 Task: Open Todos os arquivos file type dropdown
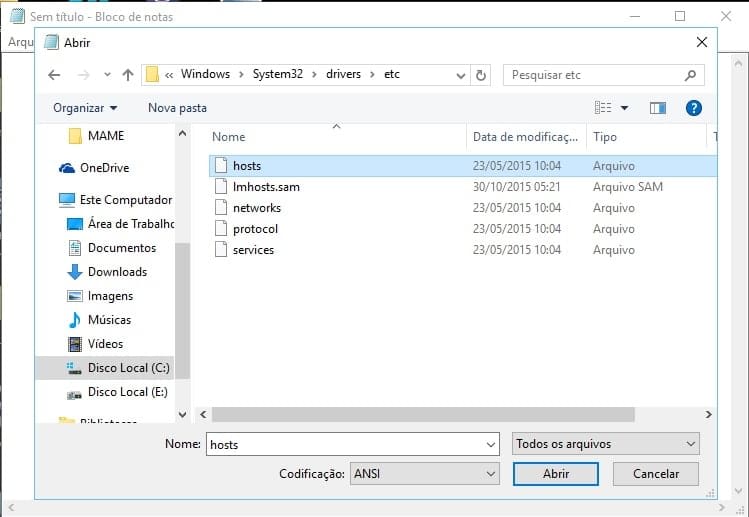coord(605,444)
